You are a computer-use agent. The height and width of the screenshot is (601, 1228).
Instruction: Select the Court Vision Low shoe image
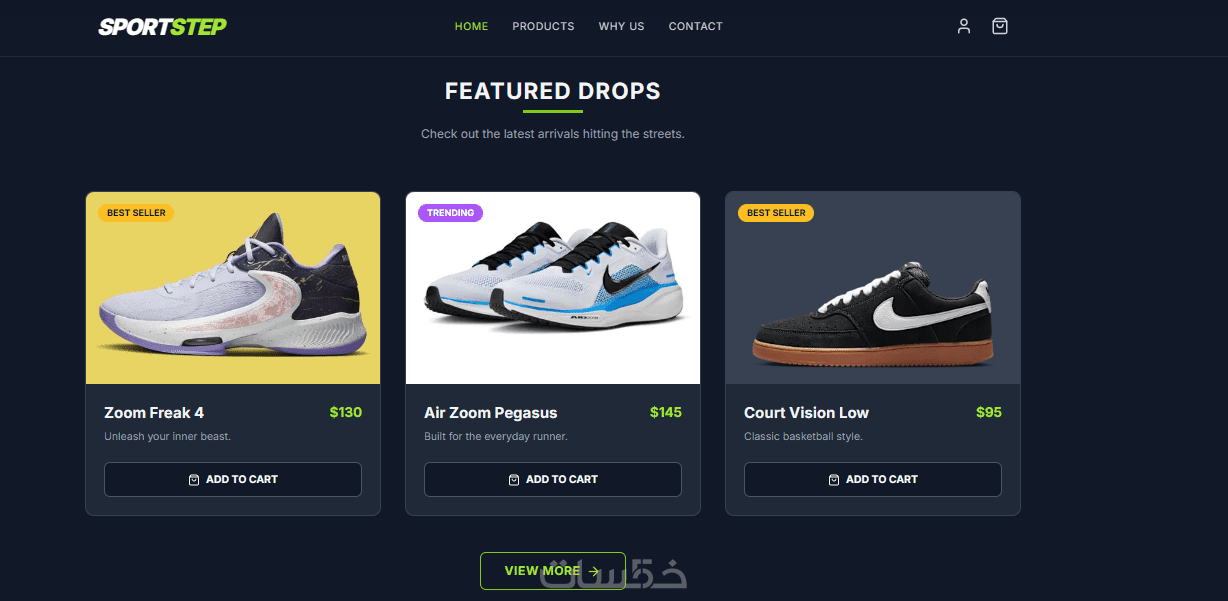(x=873, y=288)
